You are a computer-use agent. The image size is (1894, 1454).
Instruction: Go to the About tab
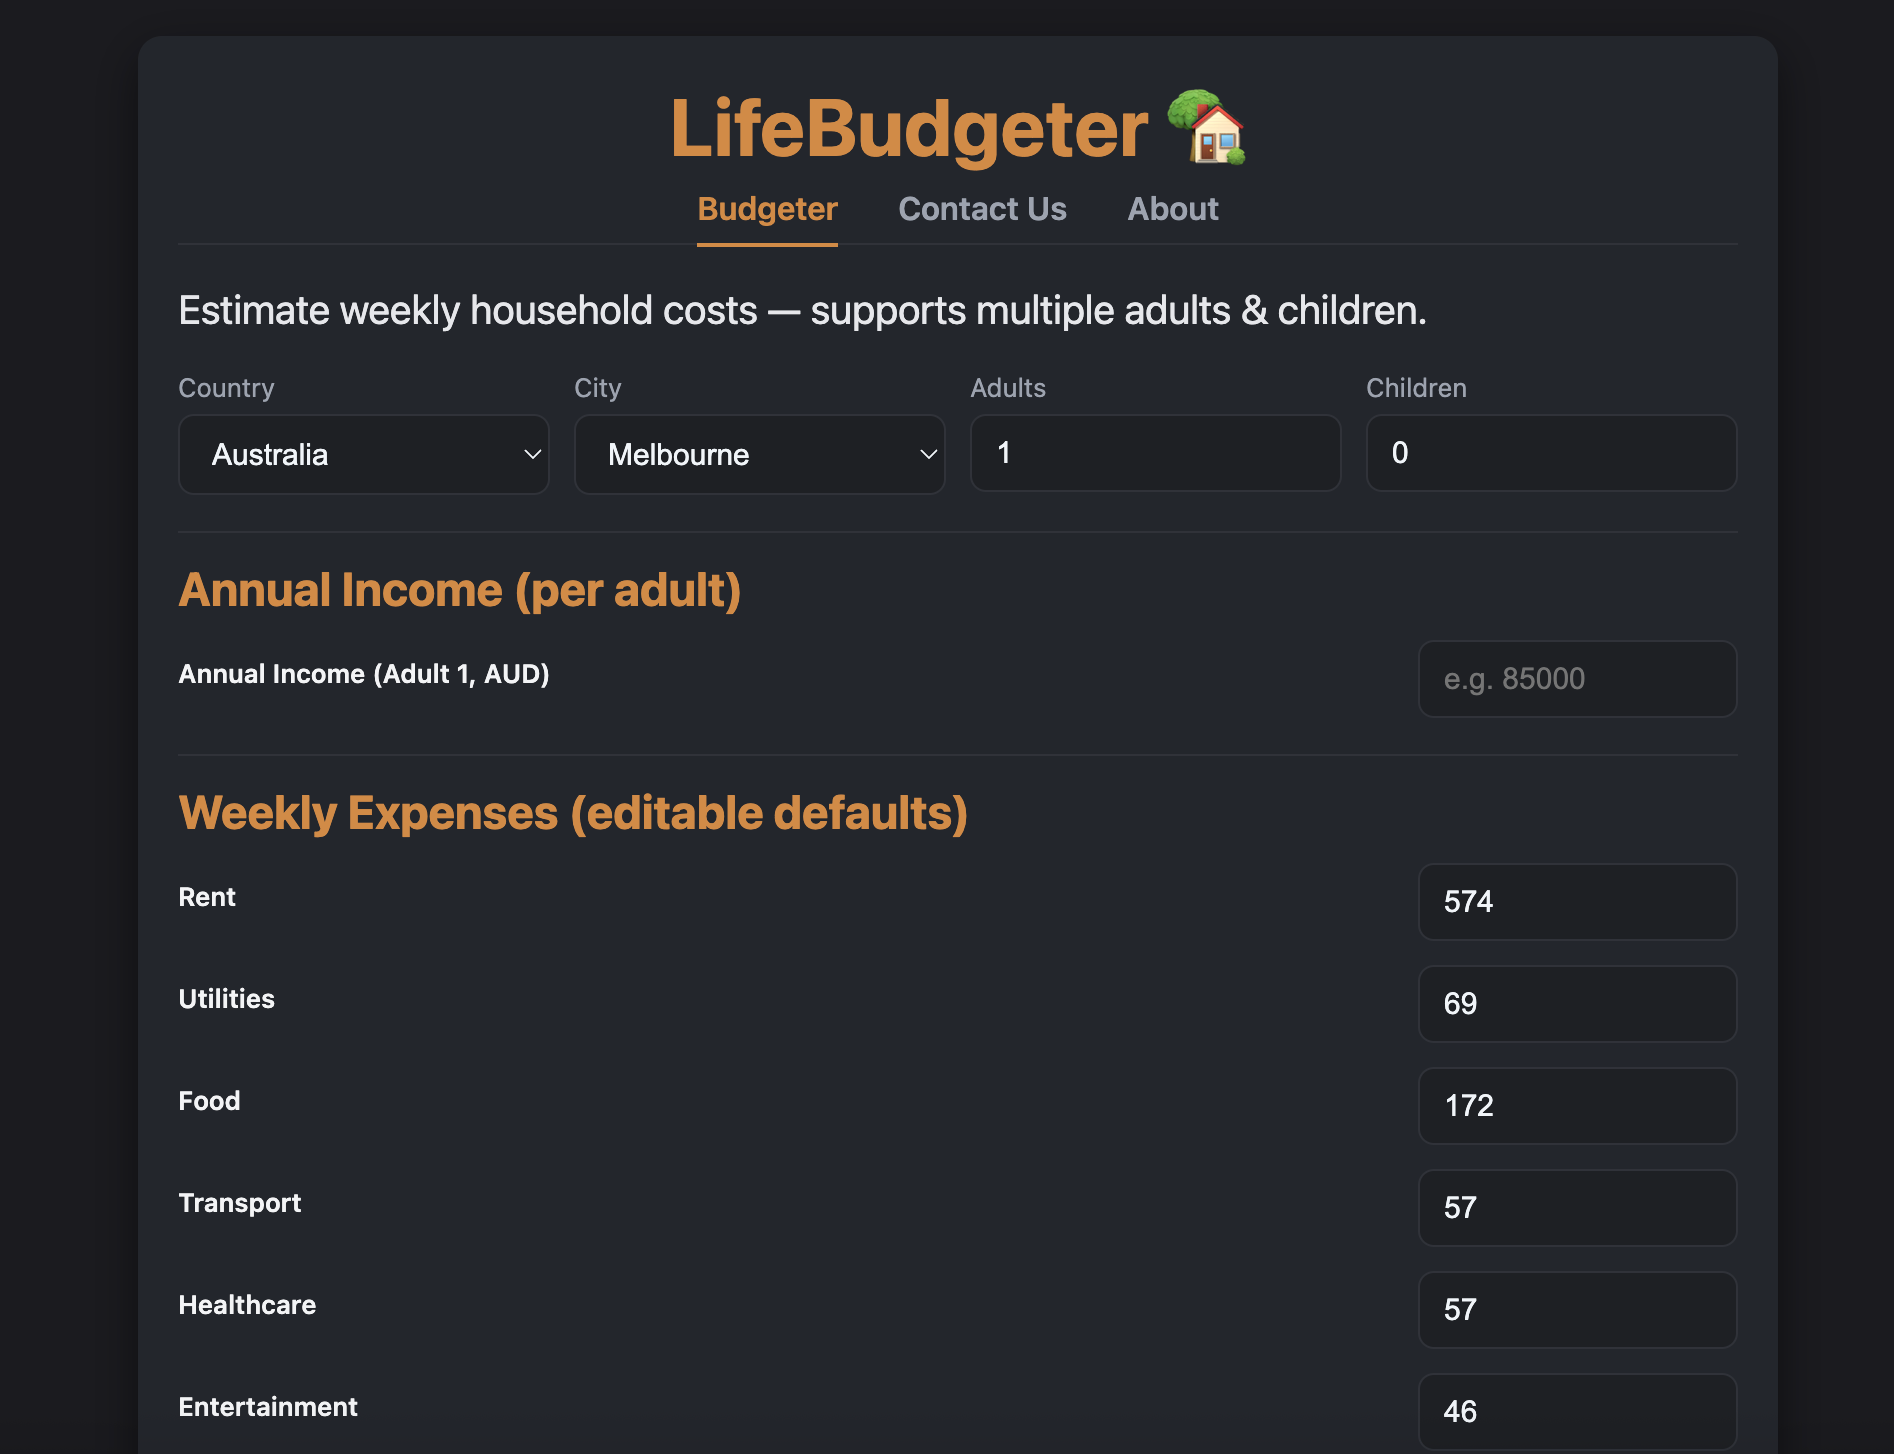(1172, 209)
